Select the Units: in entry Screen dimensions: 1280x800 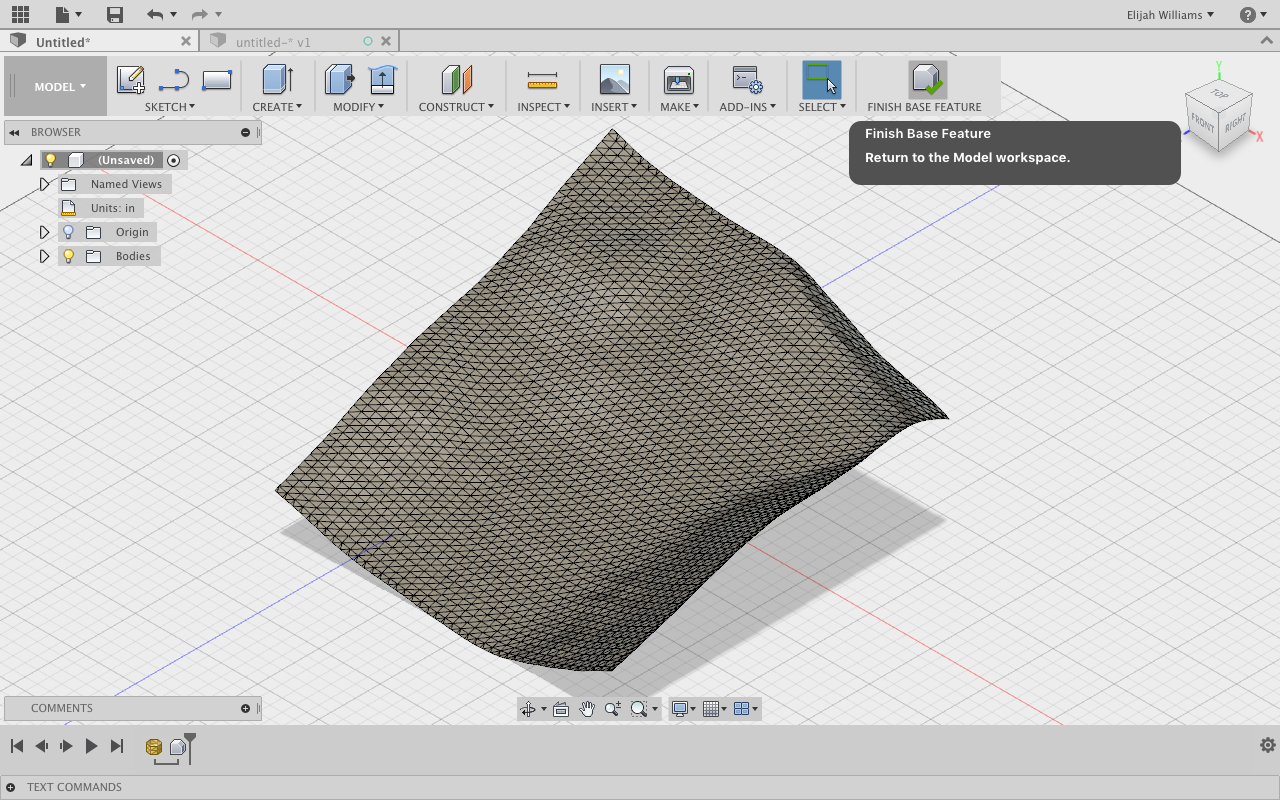[x=100, y=208]
